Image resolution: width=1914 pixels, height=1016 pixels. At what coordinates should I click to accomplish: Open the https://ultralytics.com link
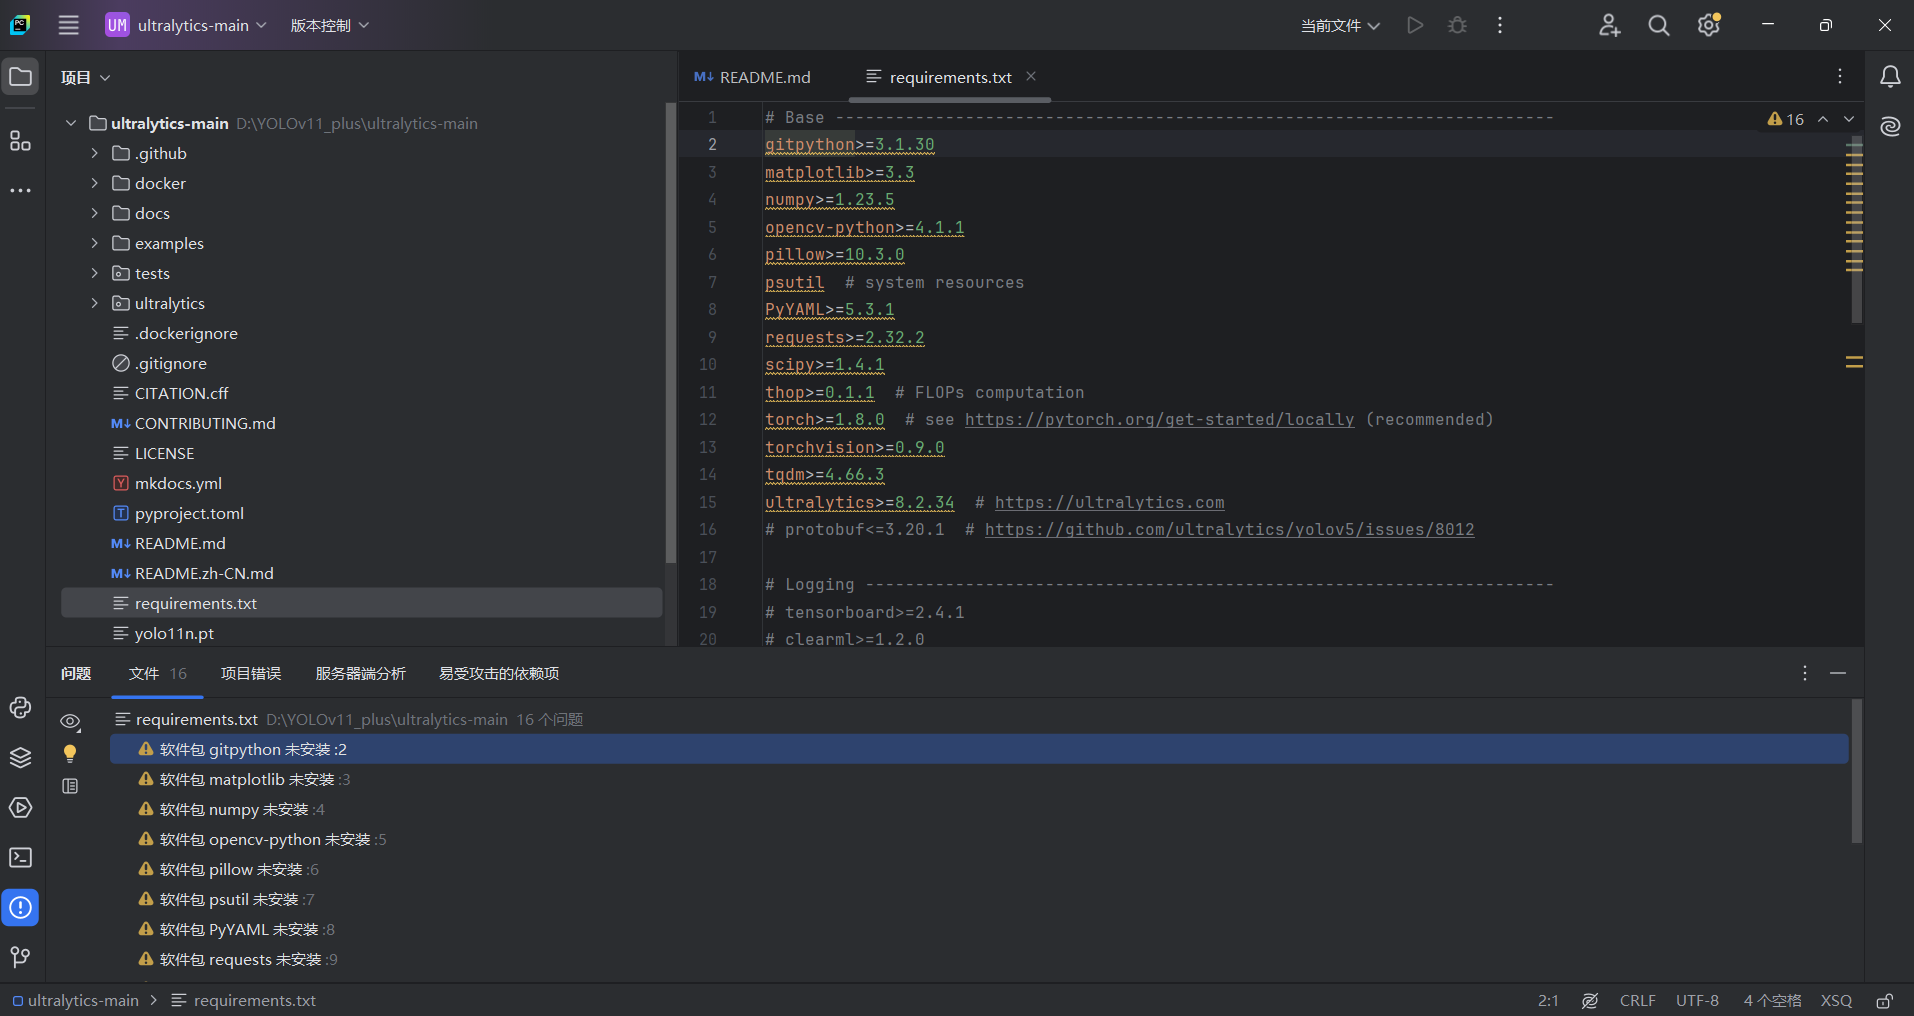(x=1109, y=503)
